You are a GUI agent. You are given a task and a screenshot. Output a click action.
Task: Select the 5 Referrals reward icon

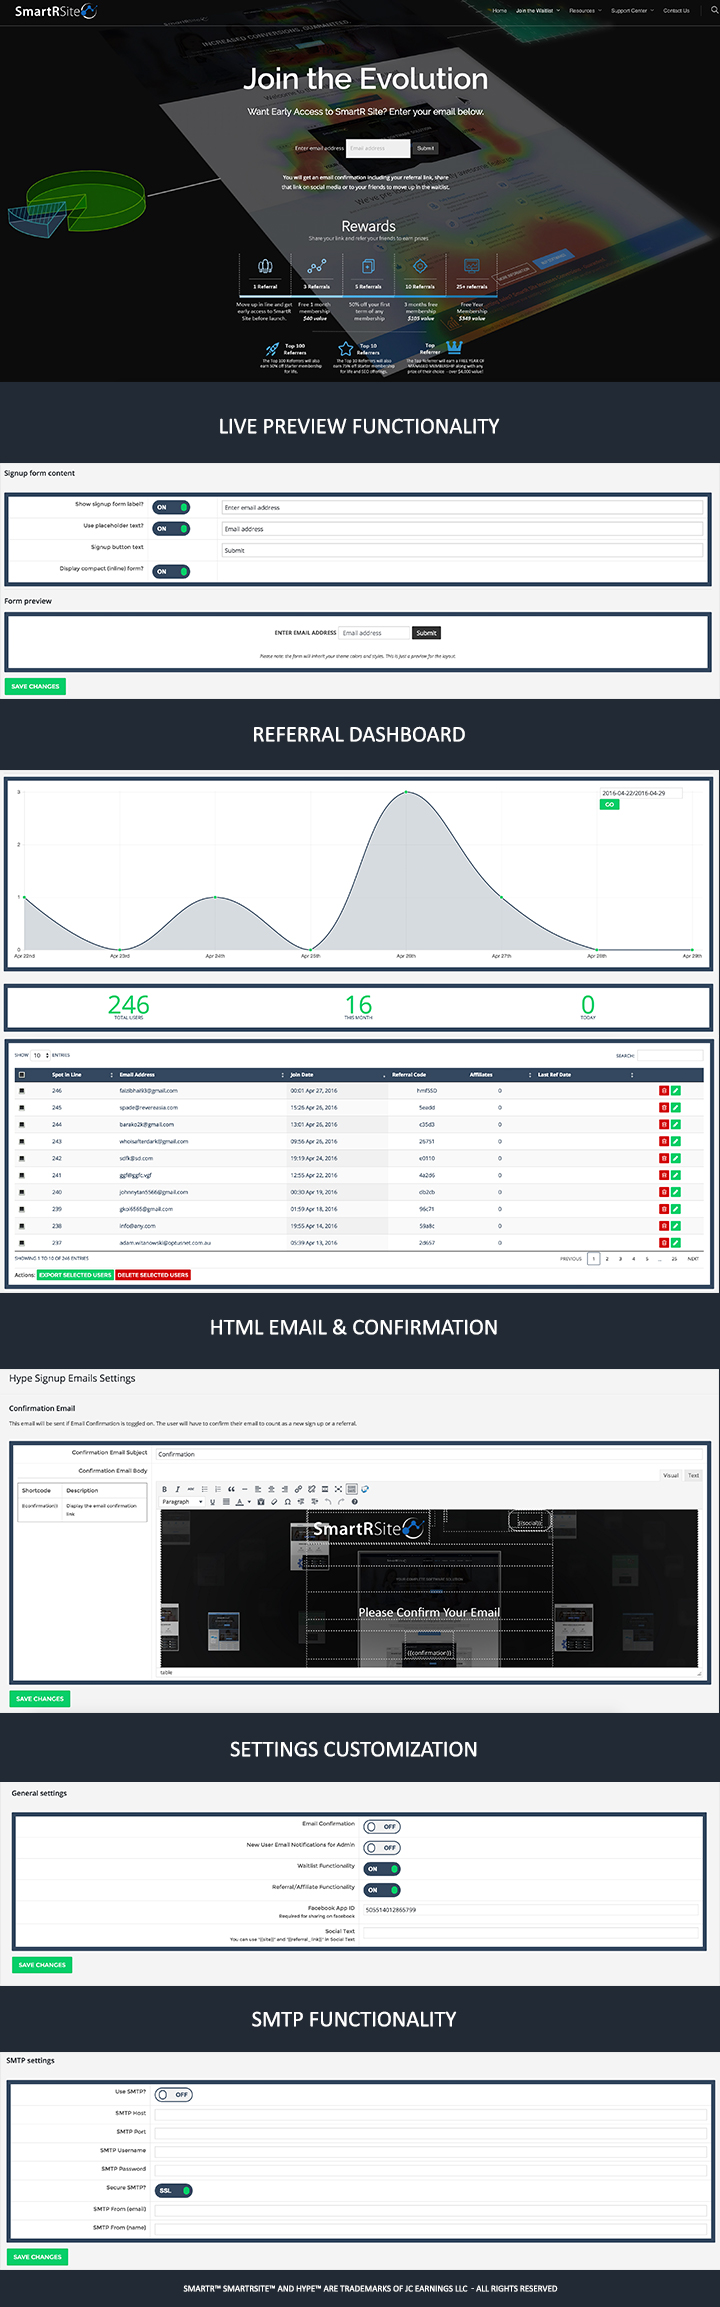pyautogui.click(x=368, y=266)
